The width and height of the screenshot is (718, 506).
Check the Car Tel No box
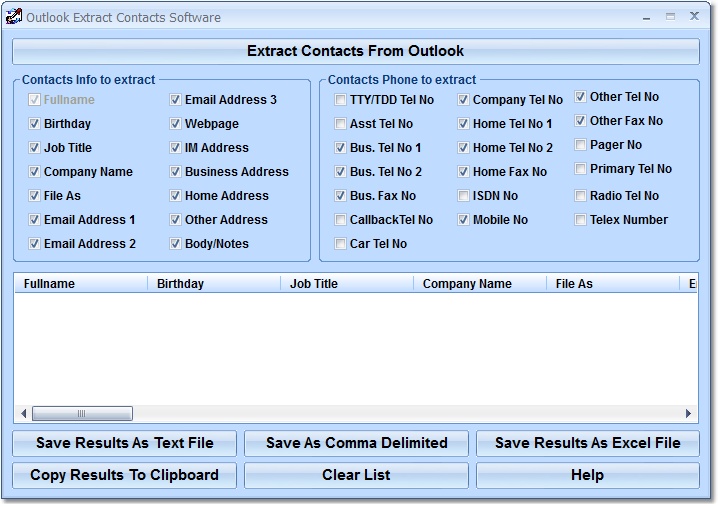(x=340, y=244)
